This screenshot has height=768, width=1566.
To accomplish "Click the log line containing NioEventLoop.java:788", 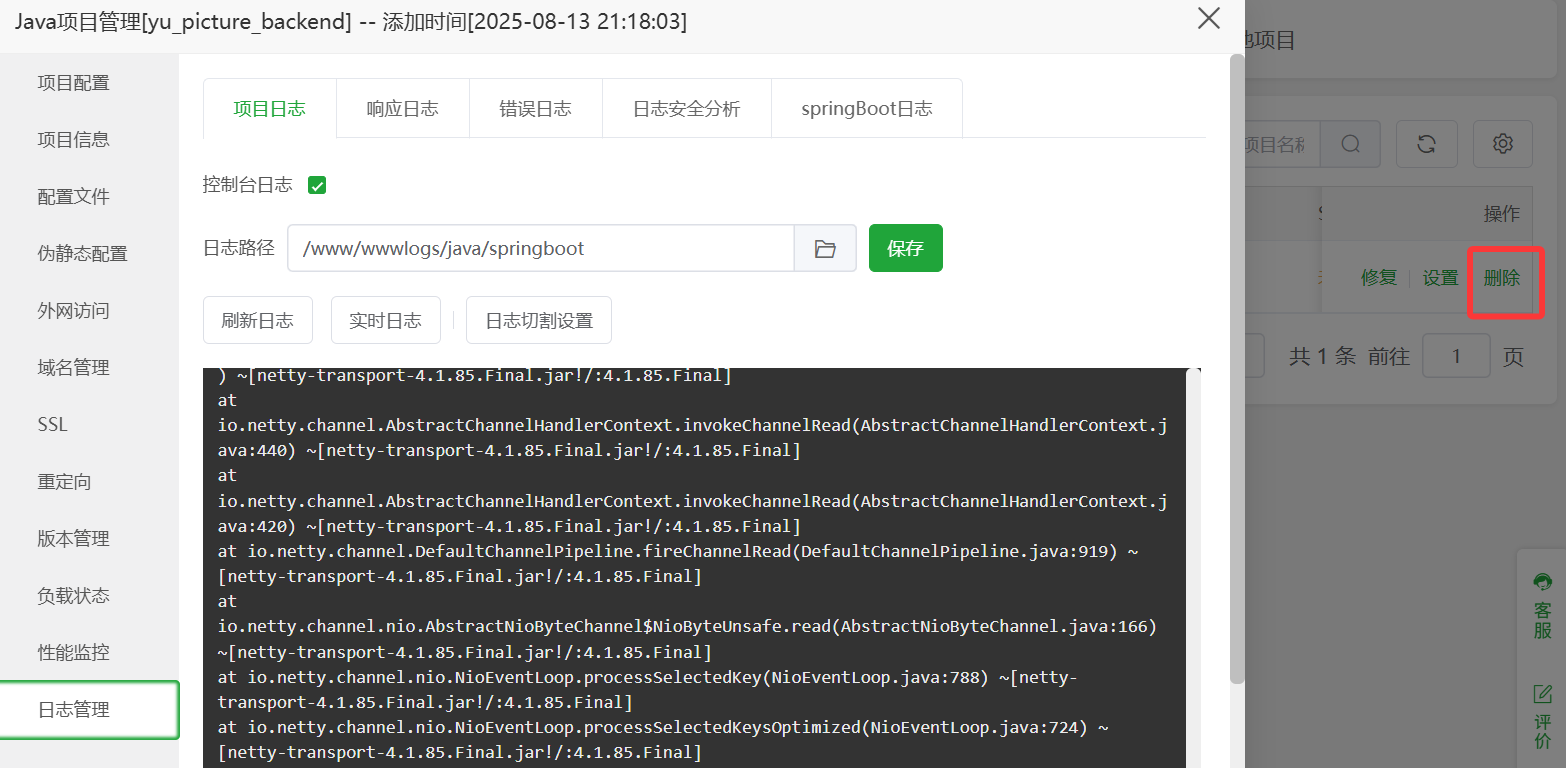I will 648,690.
